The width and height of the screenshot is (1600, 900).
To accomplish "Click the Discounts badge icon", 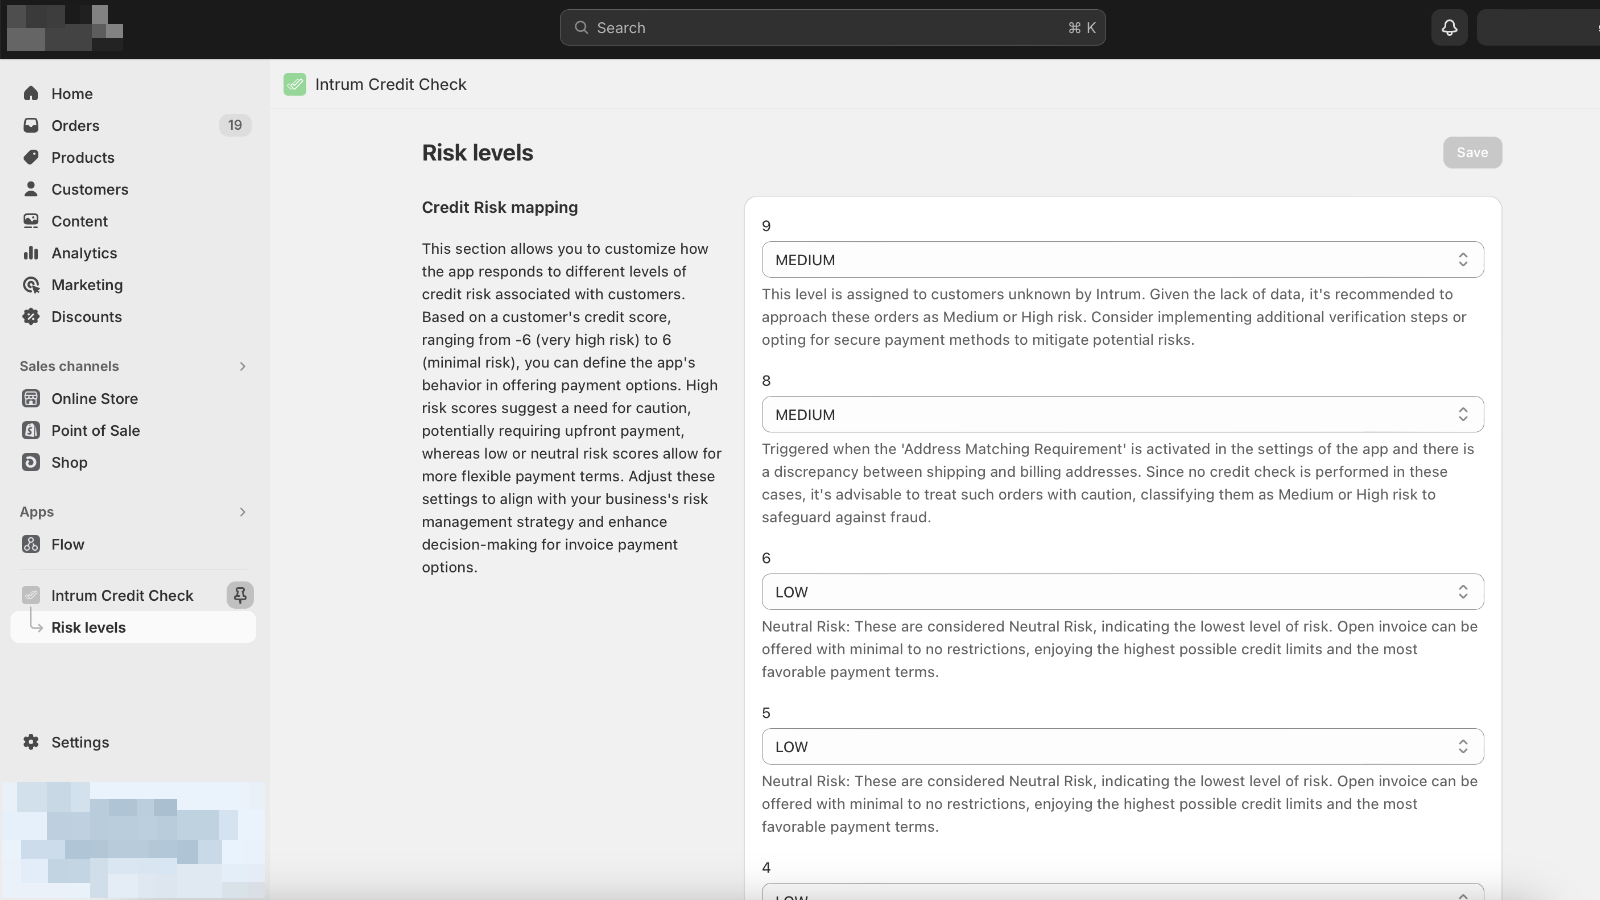I will [x=31, y=317].
